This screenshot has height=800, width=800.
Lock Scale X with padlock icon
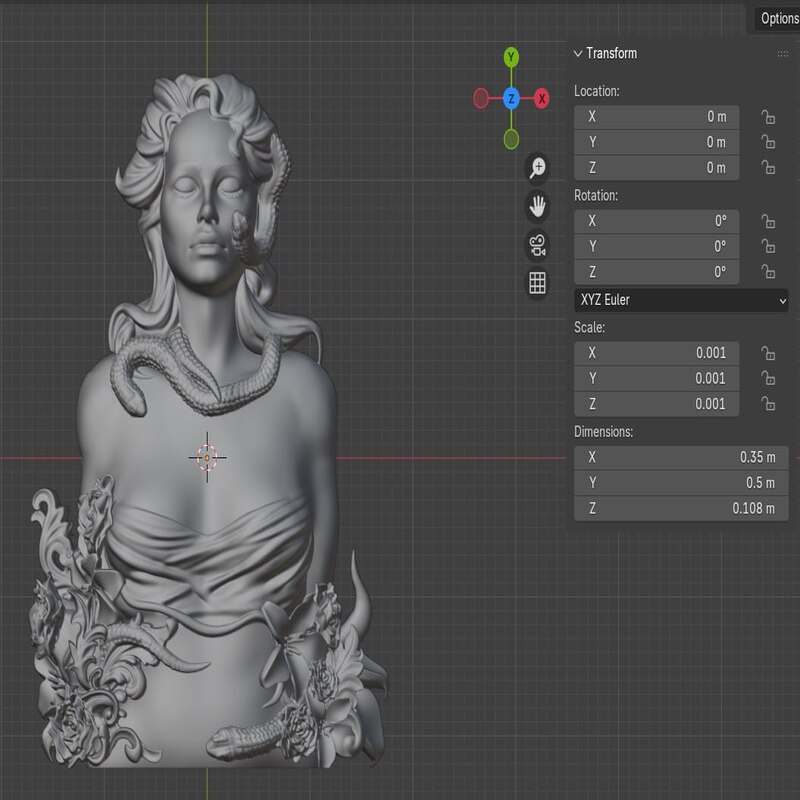[x=768, y=353]
